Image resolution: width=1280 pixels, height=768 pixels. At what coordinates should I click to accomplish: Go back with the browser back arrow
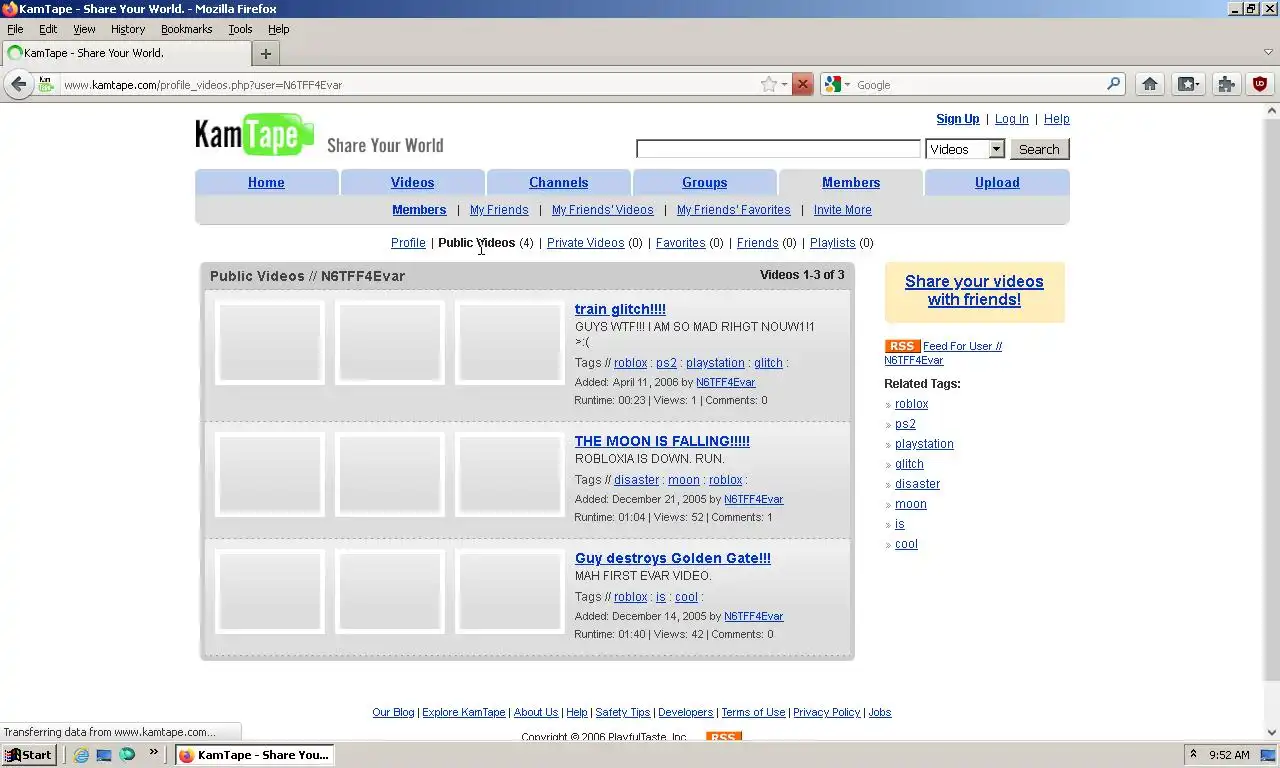[18, 85]
